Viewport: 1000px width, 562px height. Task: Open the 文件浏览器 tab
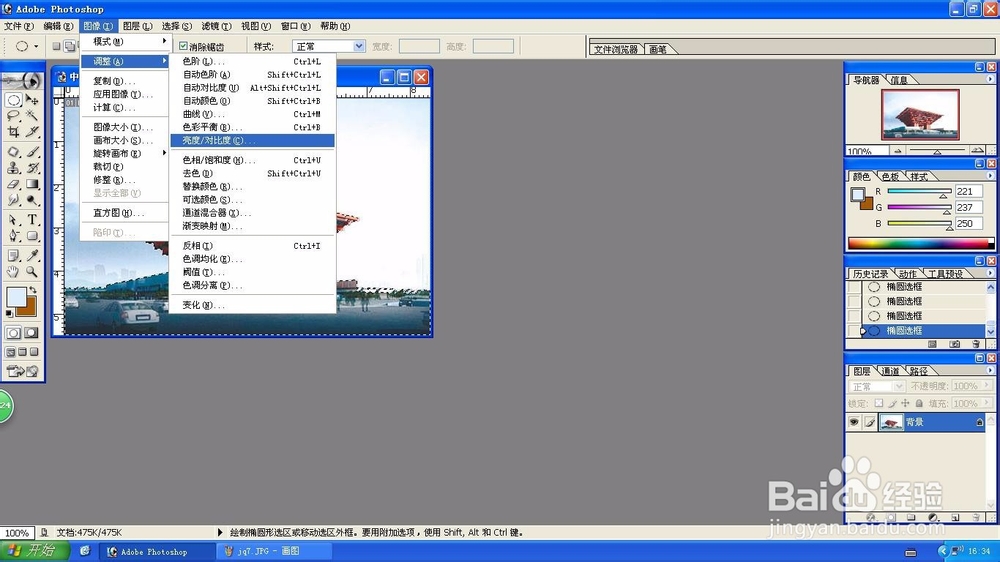[615, 49]
